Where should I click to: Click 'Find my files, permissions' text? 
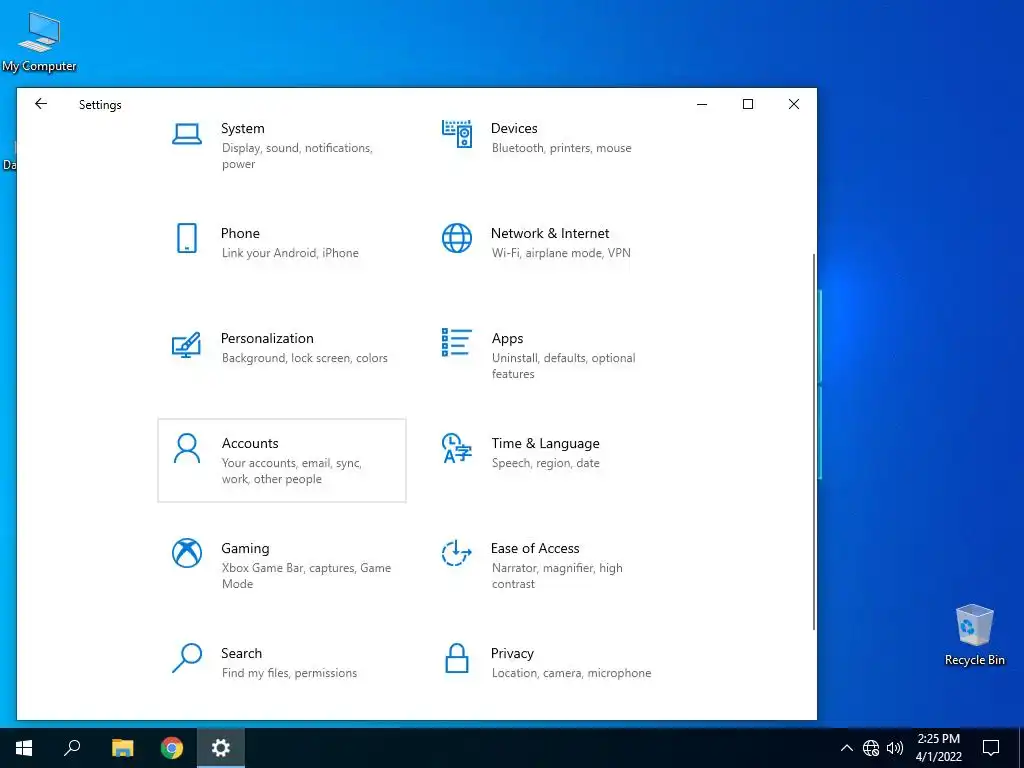coord(289,673)
